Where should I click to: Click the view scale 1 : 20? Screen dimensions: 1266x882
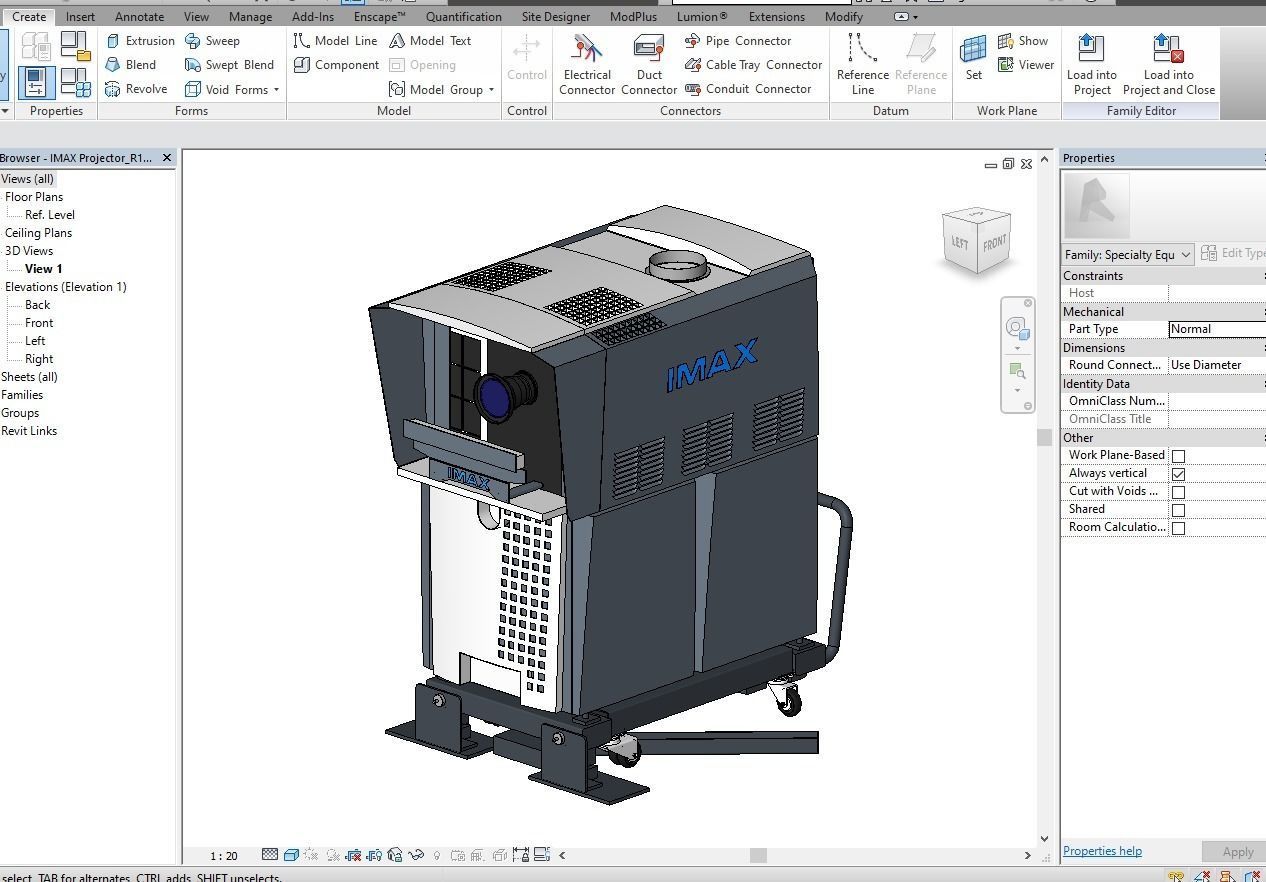pyautogui.click(x=224, y=855)
